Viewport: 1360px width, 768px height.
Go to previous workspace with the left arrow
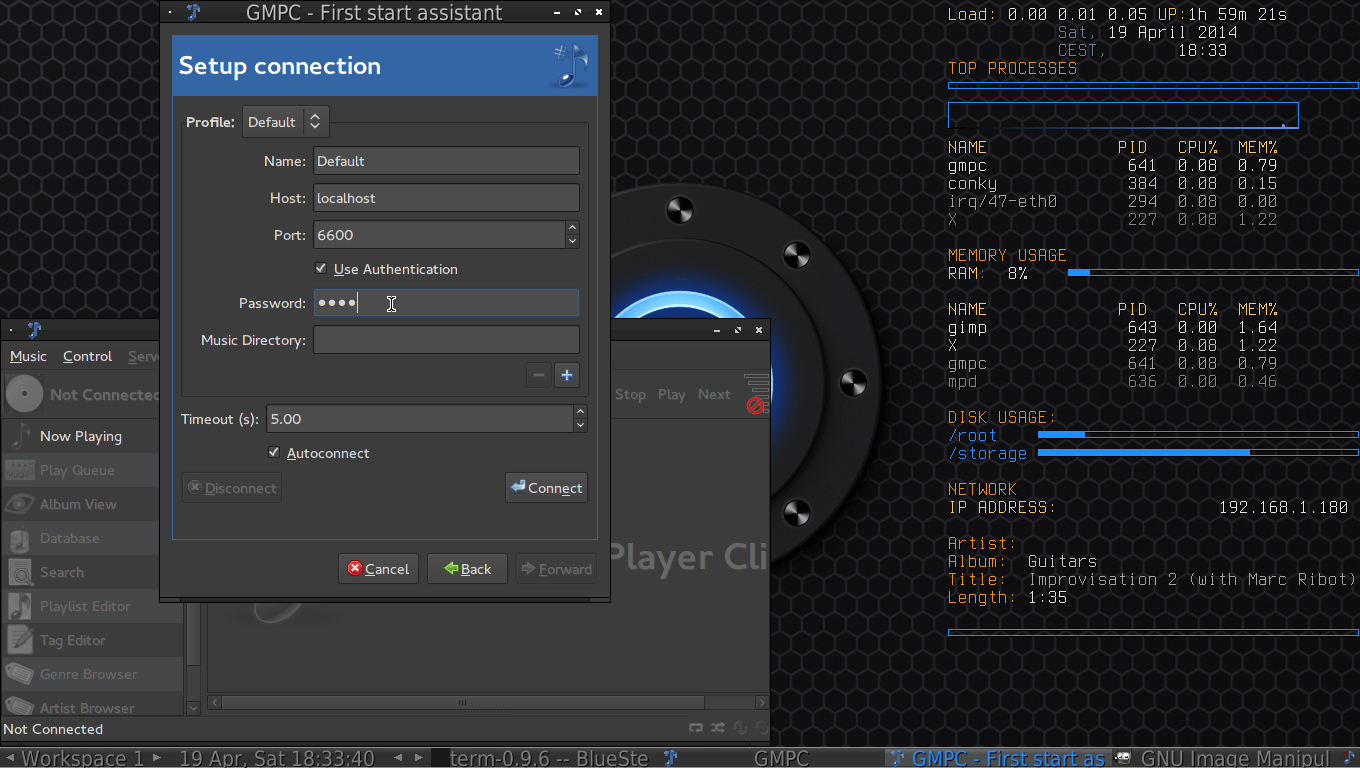click(10, 758)
